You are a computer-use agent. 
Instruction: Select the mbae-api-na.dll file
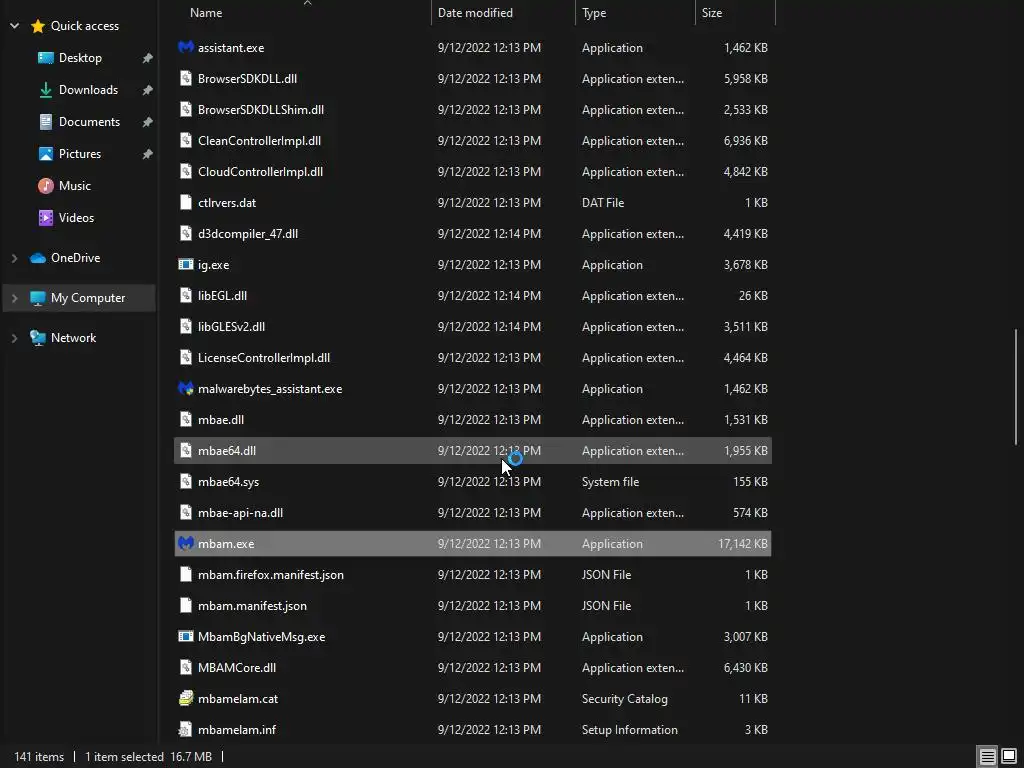click(473, 513)
